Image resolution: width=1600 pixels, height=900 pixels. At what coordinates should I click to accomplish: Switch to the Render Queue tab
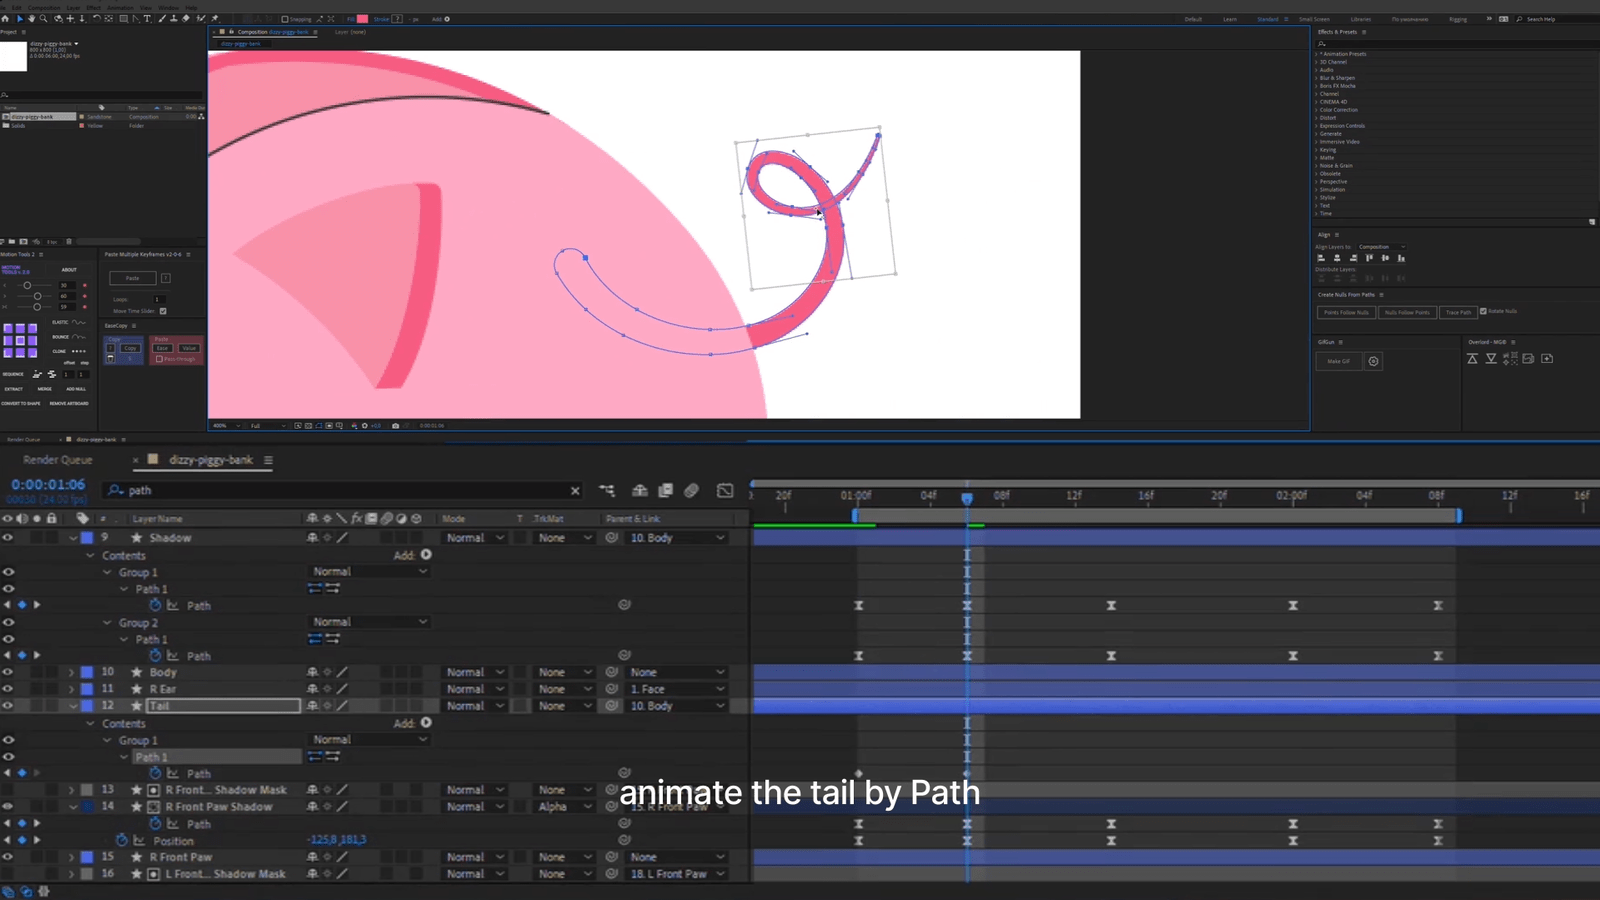point(58,460)
